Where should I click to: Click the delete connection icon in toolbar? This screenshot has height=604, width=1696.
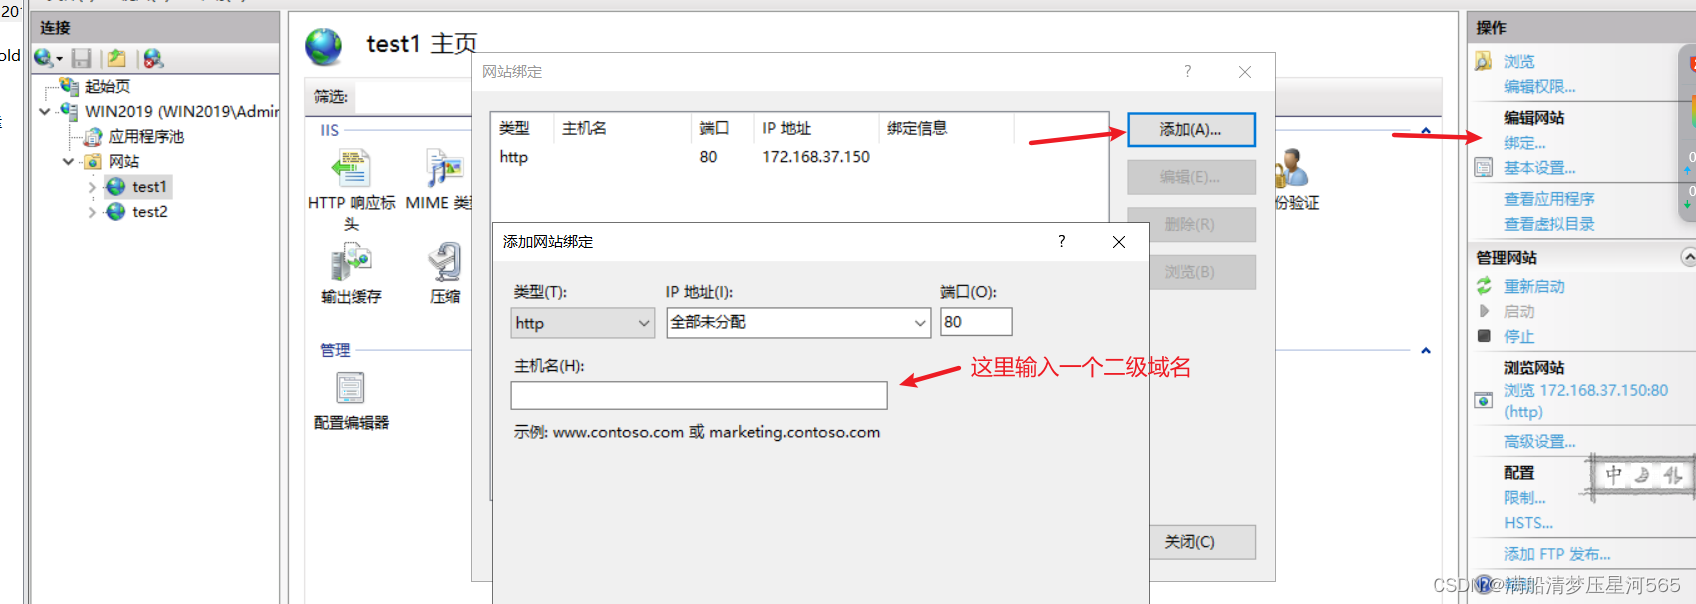coord(153,59)
